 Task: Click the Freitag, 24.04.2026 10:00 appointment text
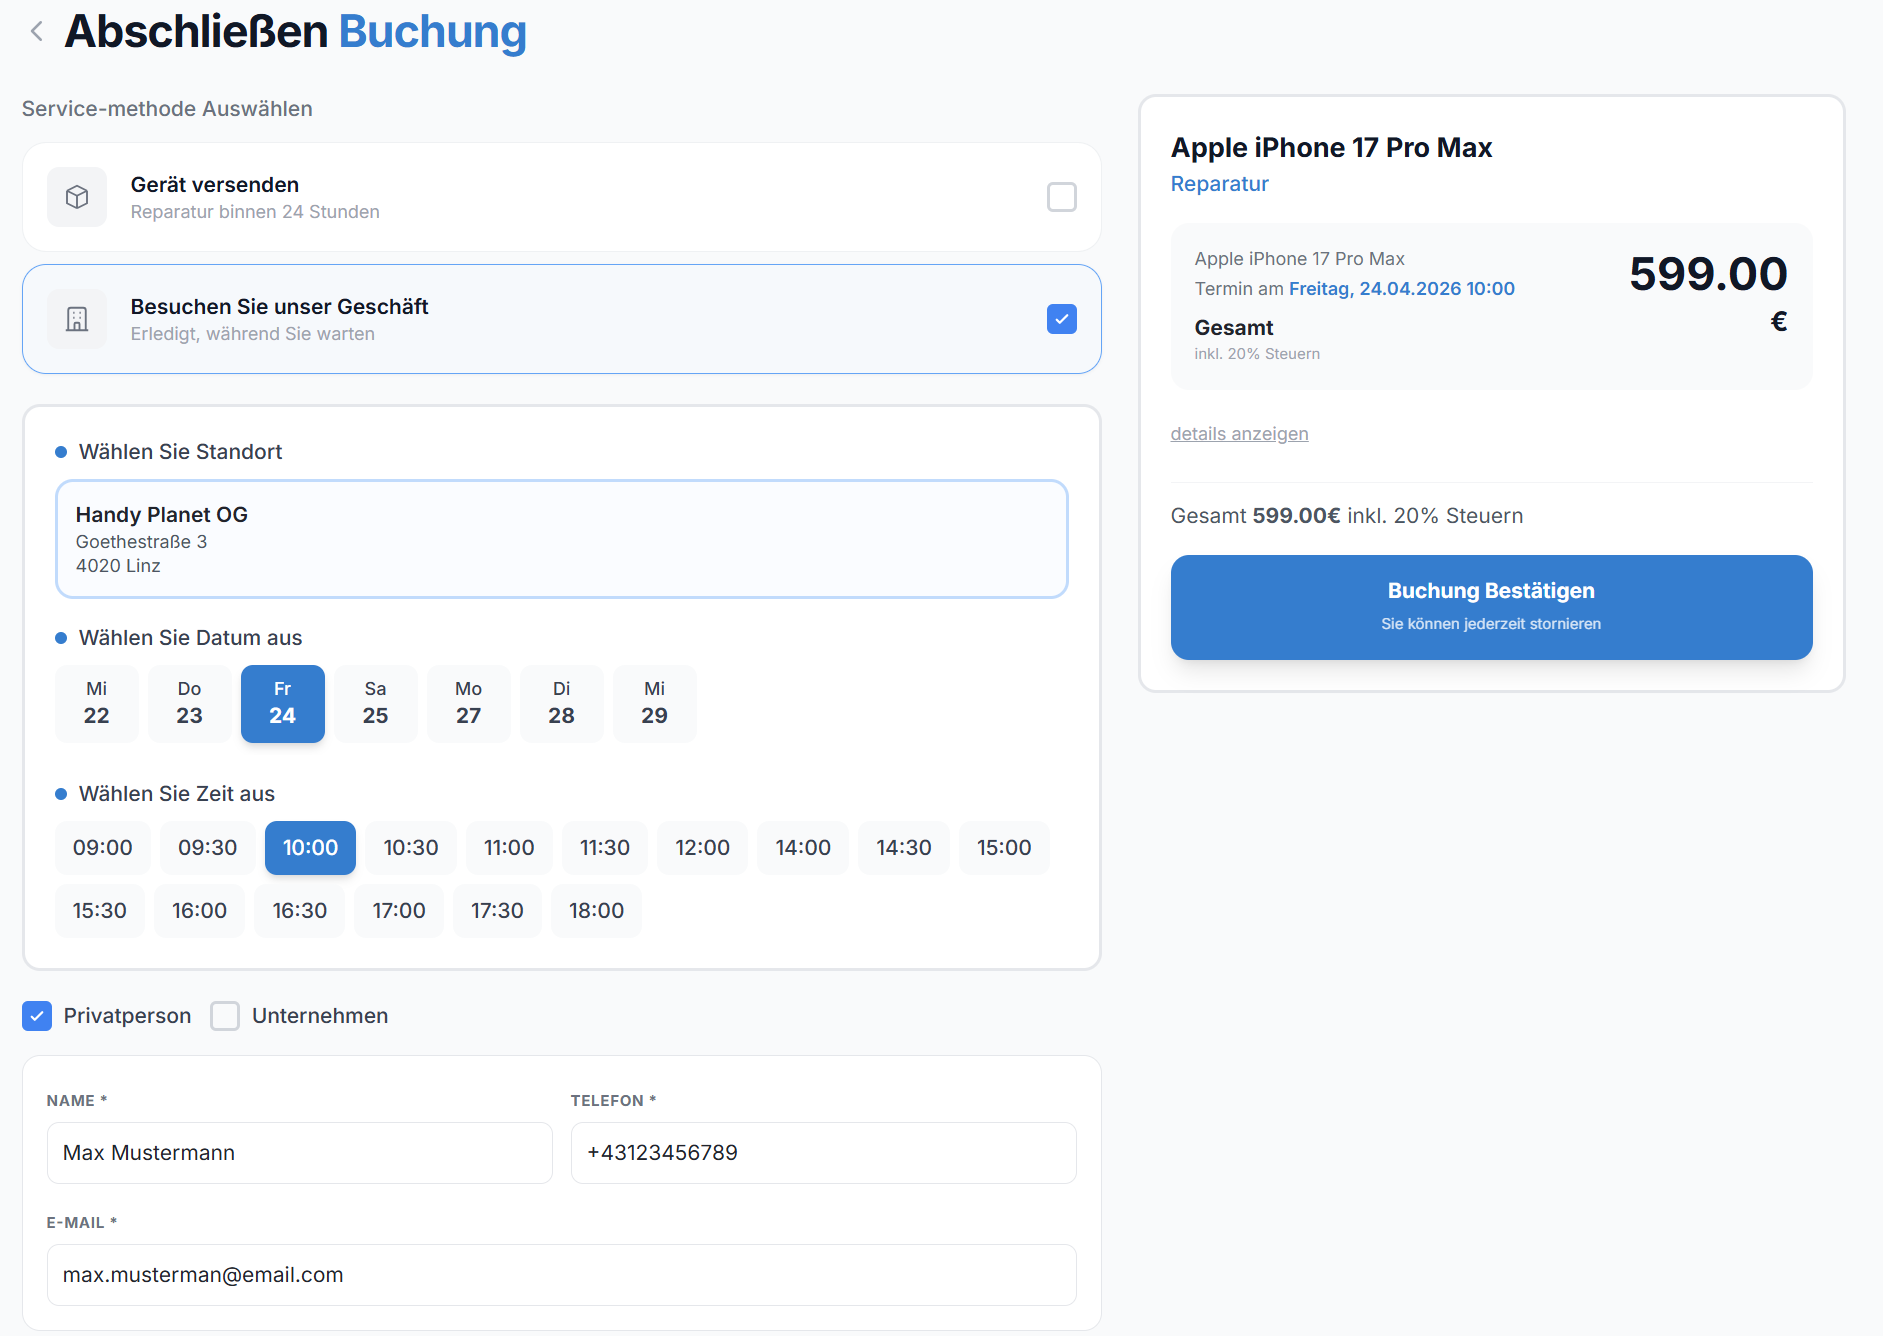point(1401,289)
